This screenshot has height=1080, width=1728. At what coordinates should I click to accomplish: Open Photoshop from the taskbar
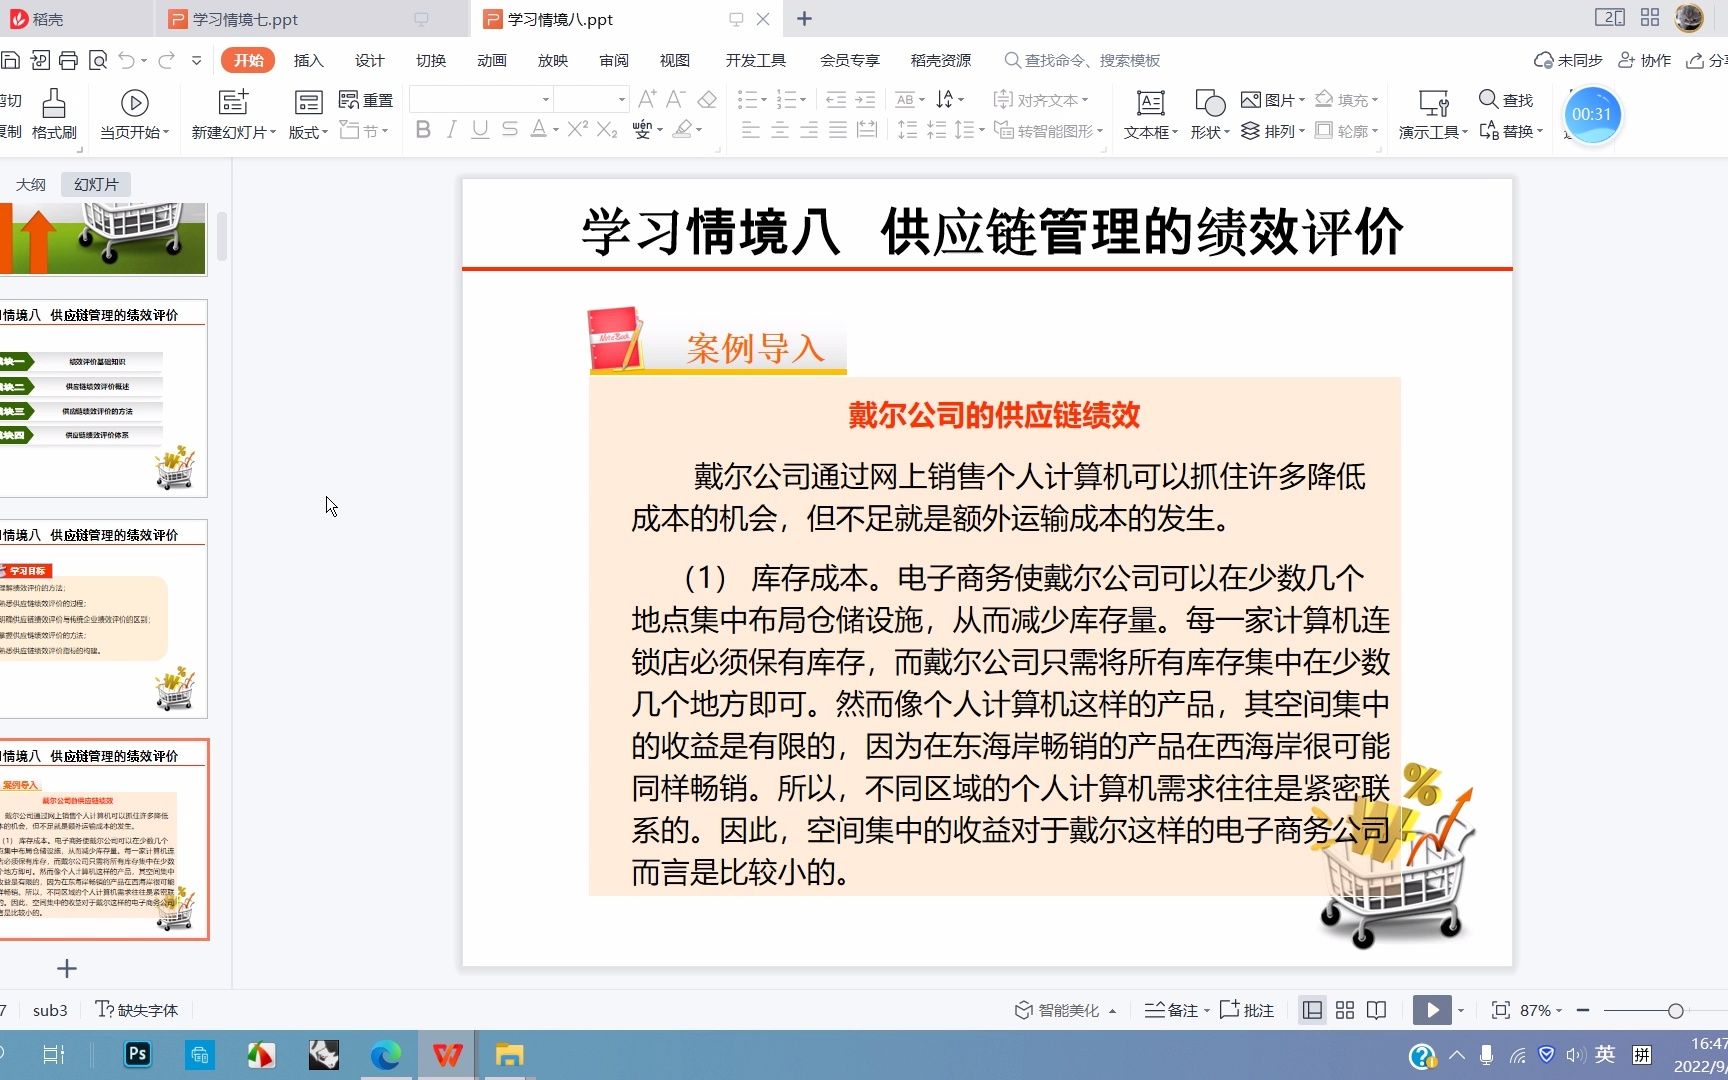pos(137,1054)
